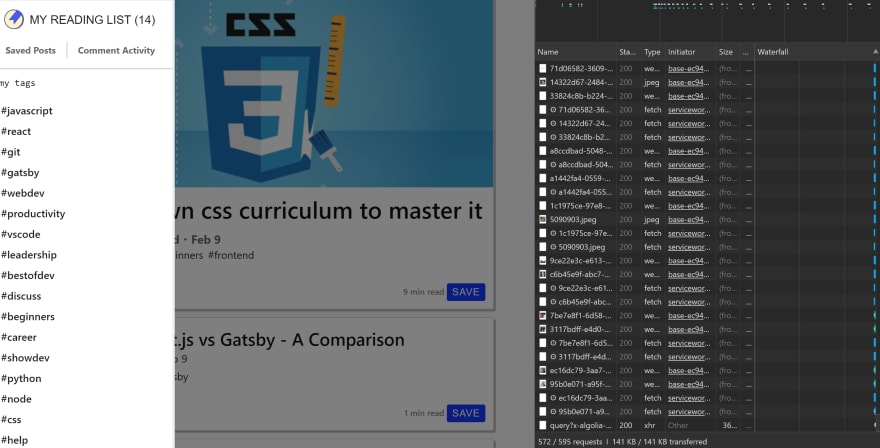Image resolution: width=880 pixels, height=448 pixels.
Task: Click the CSS3 cover image
Action: [334, 93]
